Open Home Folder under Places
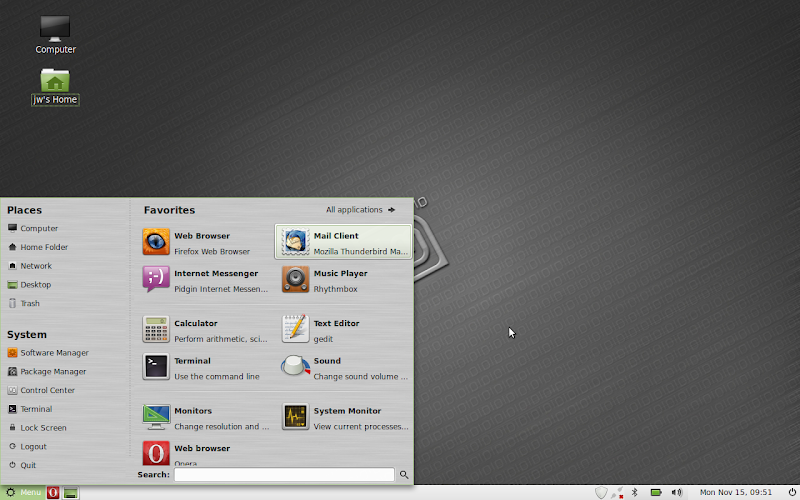800x500 pixels. (x=38, y=247)
